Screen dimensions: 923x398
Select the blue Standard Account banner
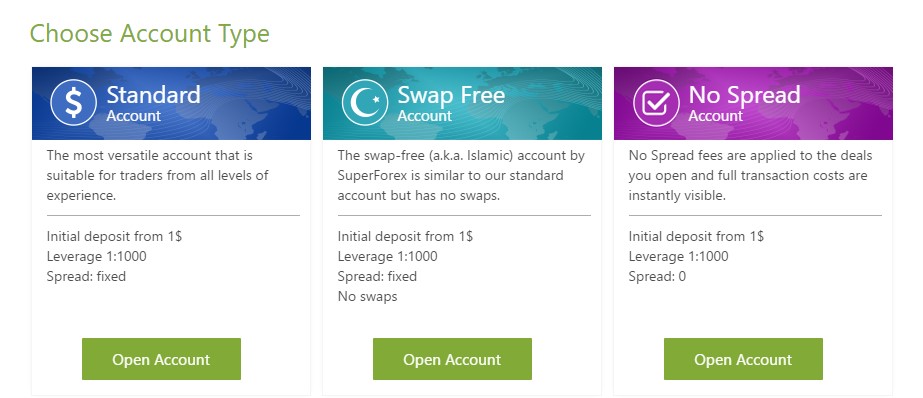click(171, 103)
